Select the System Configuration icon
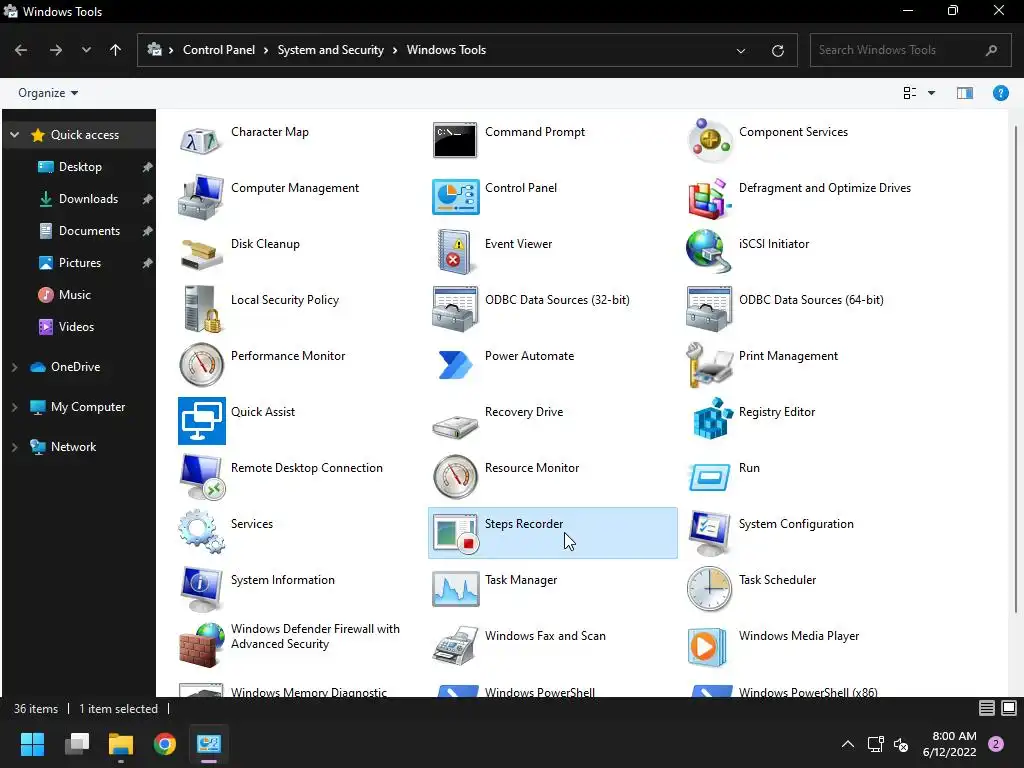1024x768 pixels. [x=709, y=533]
